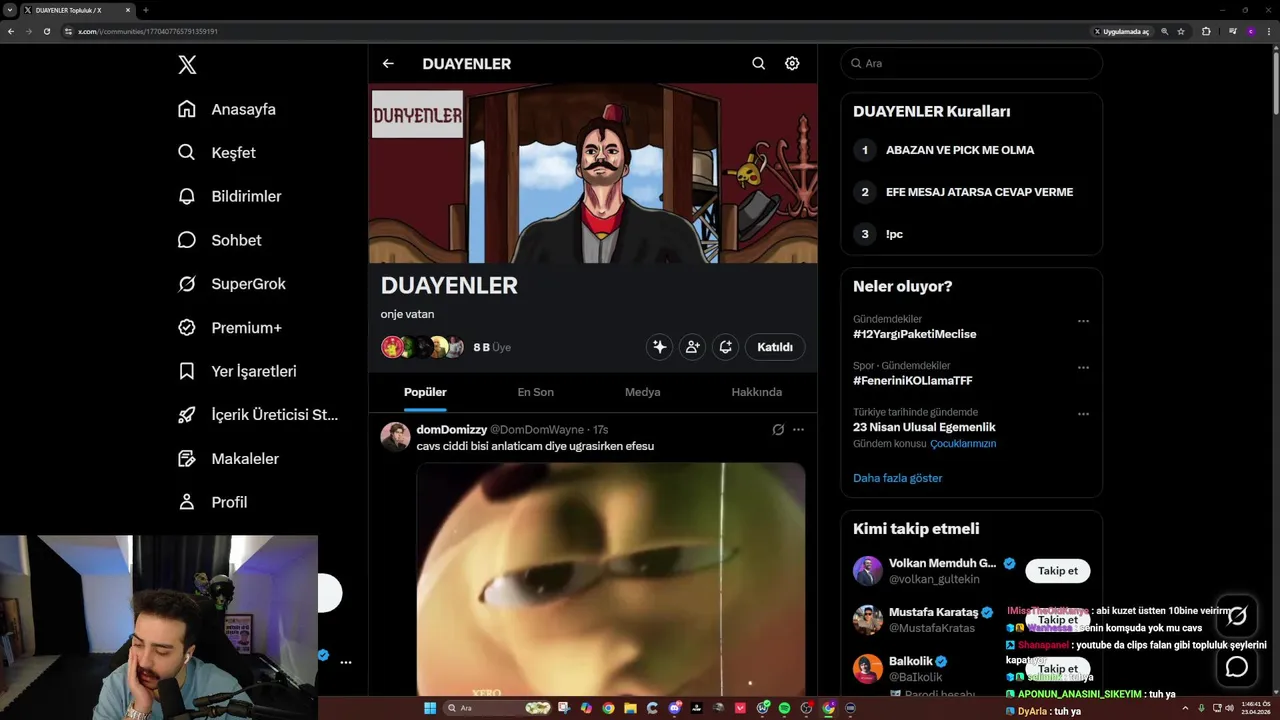Open more options for #FeneriniKOLlamaTFF trend
The width and height of the screenshot is (1280, 720).
pyautogui.click(x=1083, y=368)
